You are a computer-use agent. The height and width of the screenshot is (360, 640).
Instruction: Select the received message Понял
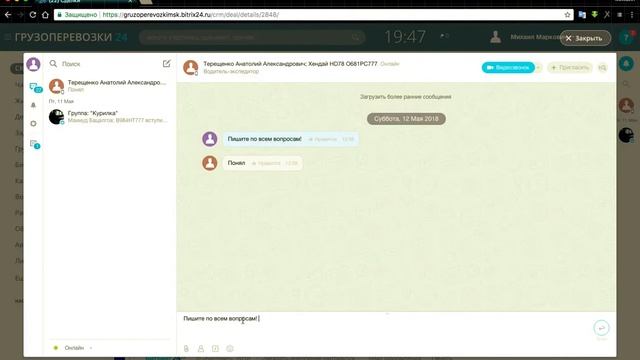coord(262,163)
